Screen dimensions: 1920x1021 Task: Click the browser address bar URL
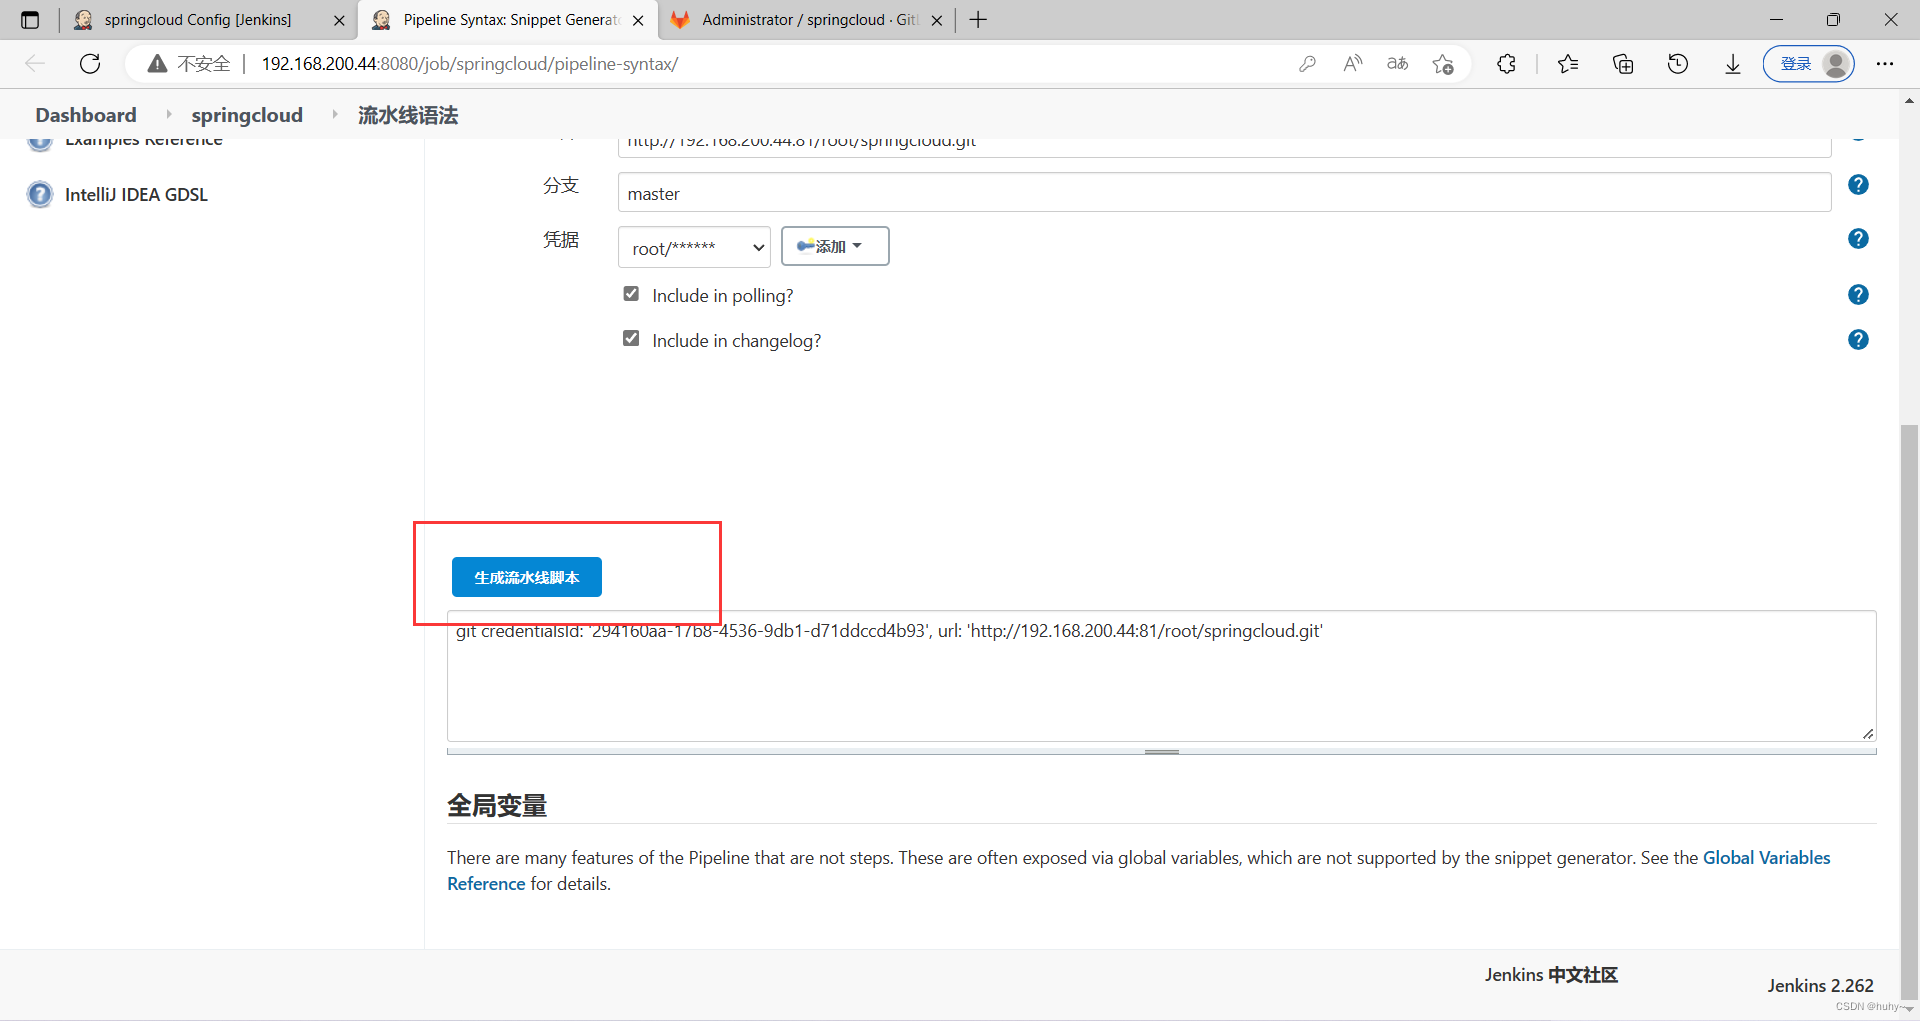(470, 64)
